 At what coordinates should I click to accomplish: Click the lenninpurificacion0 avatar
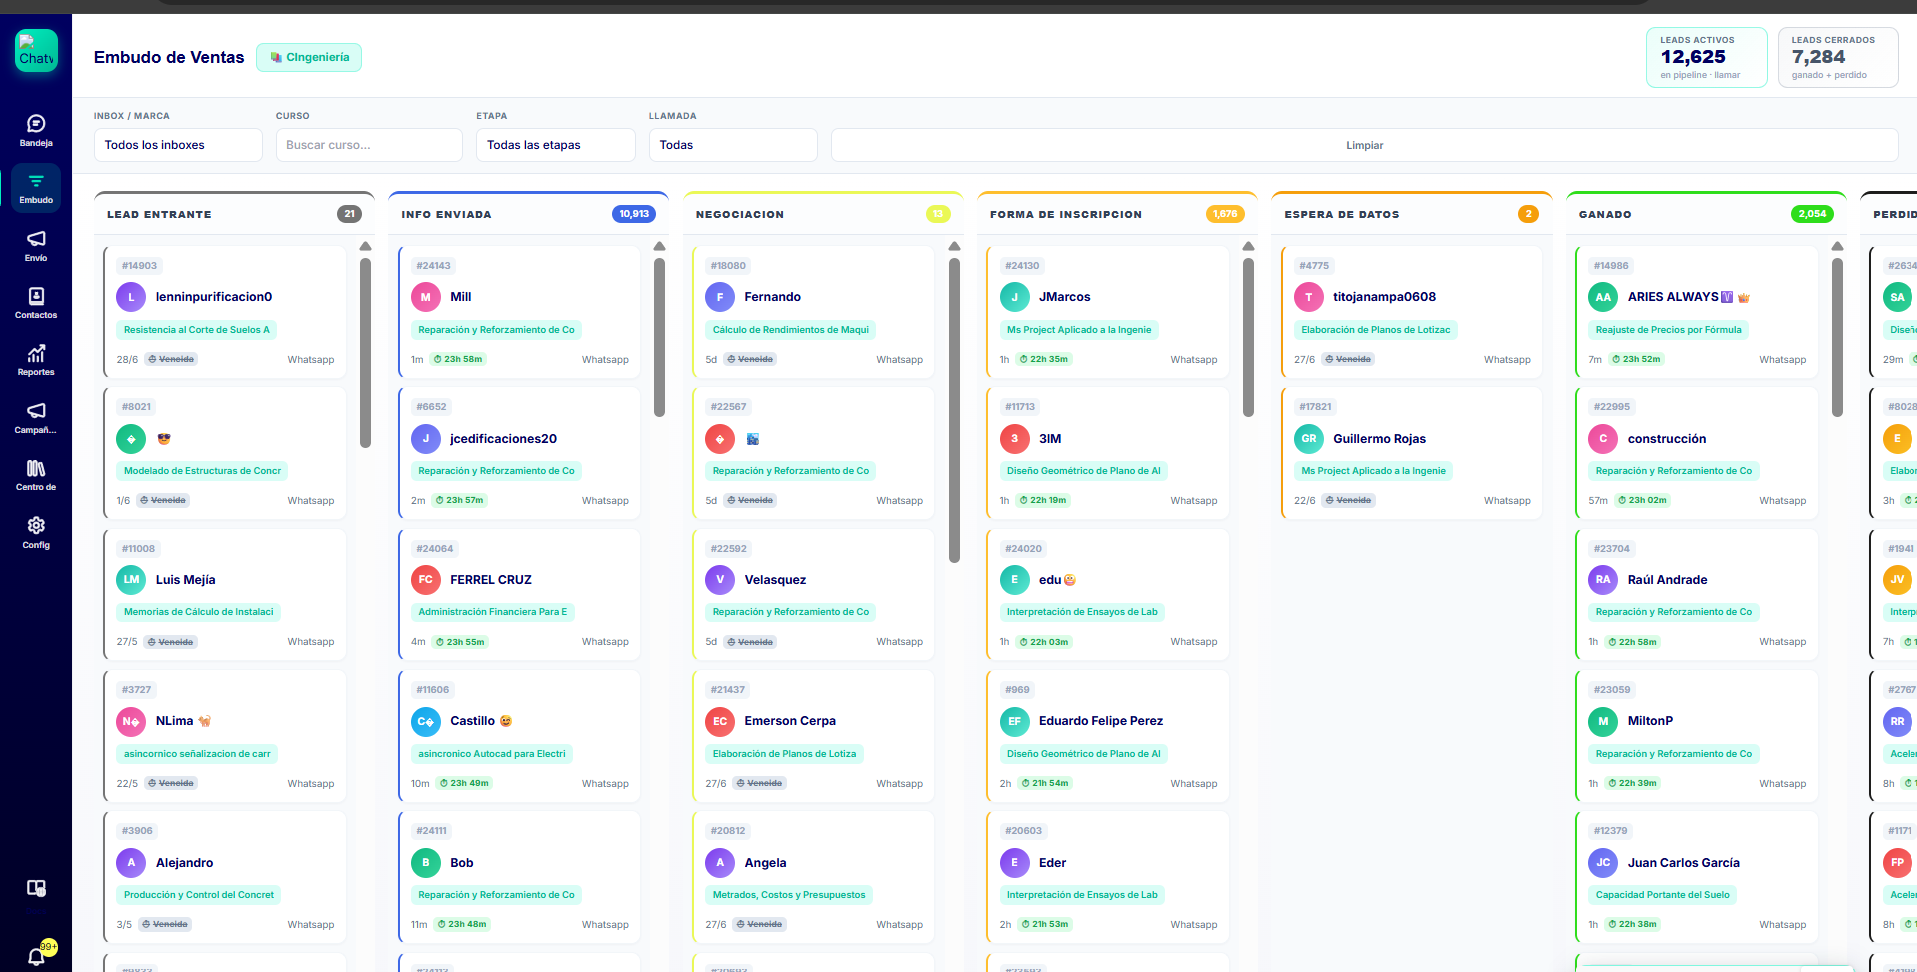point(131,297)
